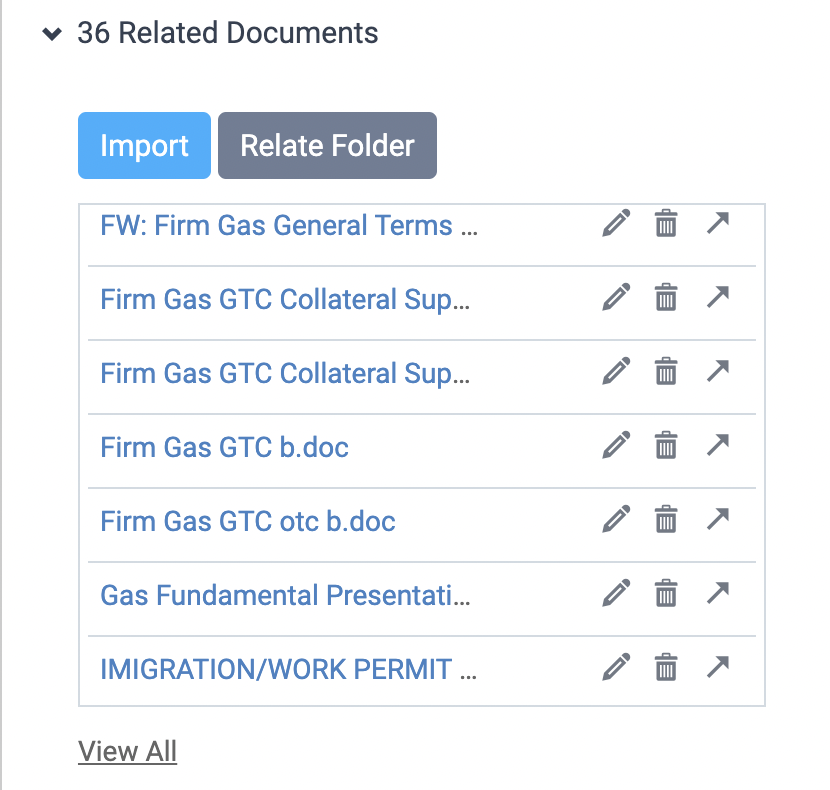The height and width of the screenshot is (790, 830).
Task: Delete the FW: Firm Gas General Terms entry
Action: pyautogui.click(x=666, y=223)
